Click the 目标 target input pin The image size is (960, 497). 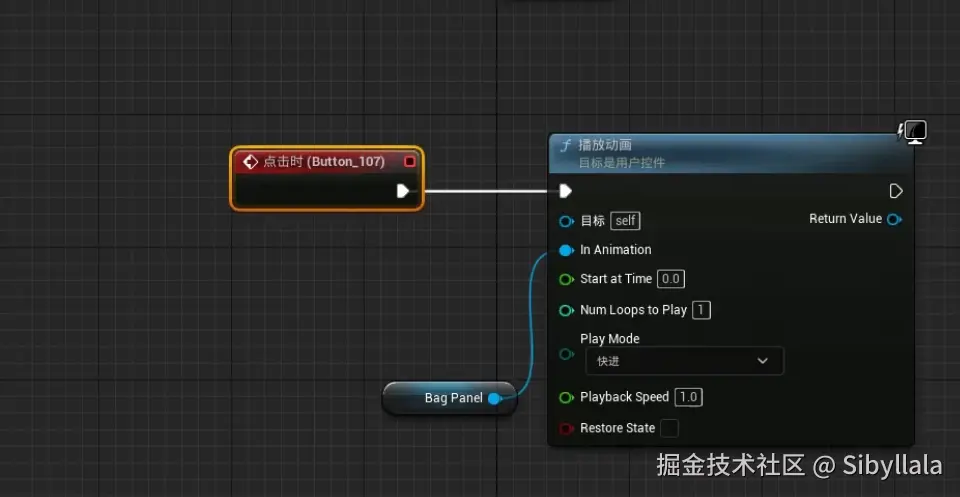pos(566,221)
